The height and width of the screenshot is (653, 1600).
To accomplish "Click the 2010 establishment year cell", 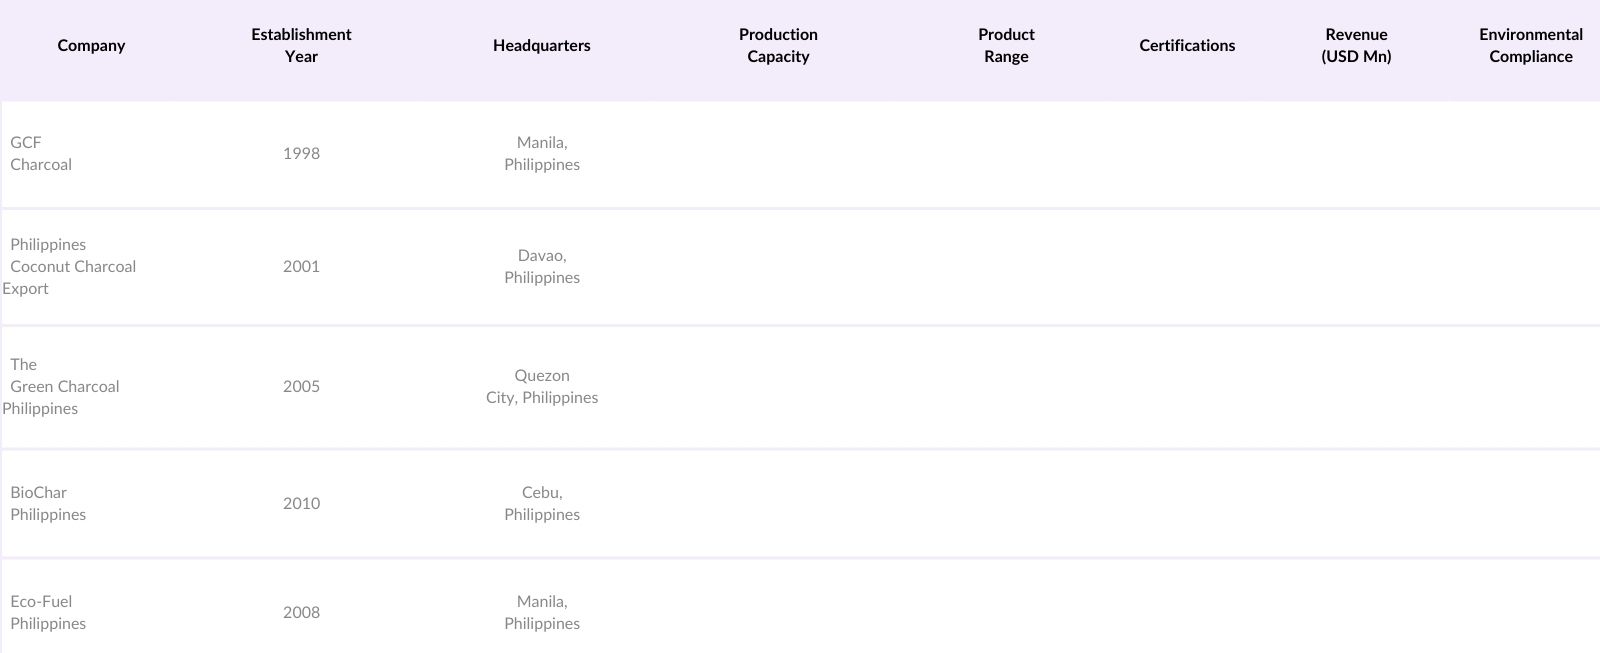I will click(x=301, y=504).
